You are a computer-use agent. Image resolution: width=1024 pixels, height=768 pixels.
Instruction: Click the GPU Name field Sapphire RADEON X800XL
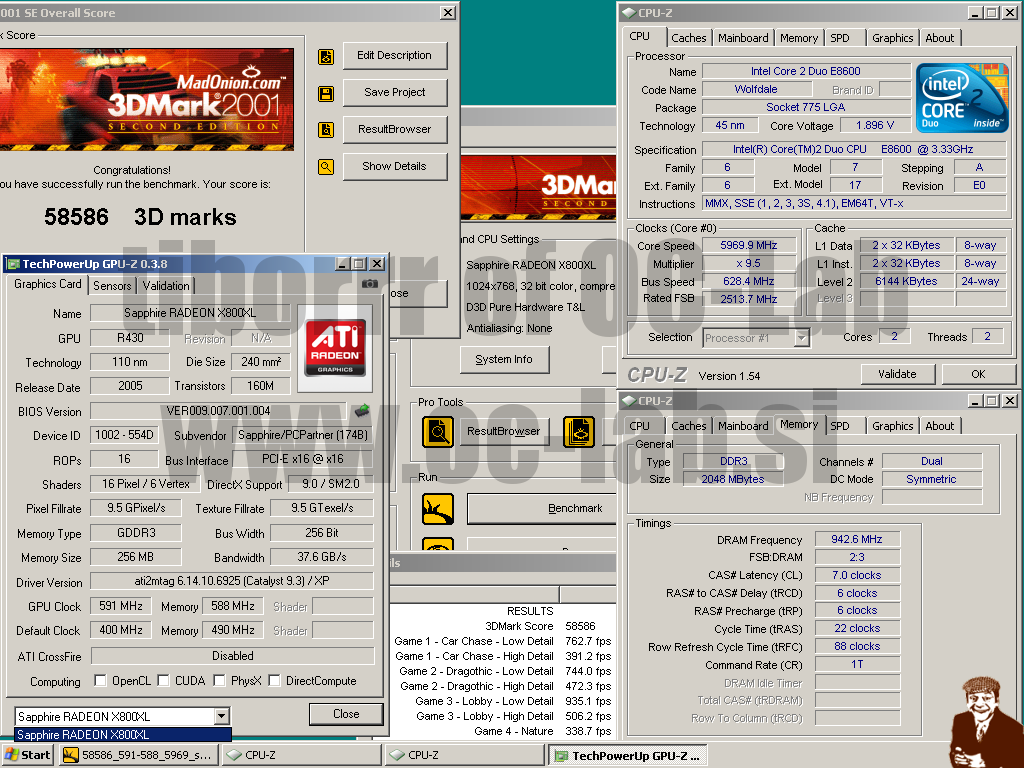190,313
